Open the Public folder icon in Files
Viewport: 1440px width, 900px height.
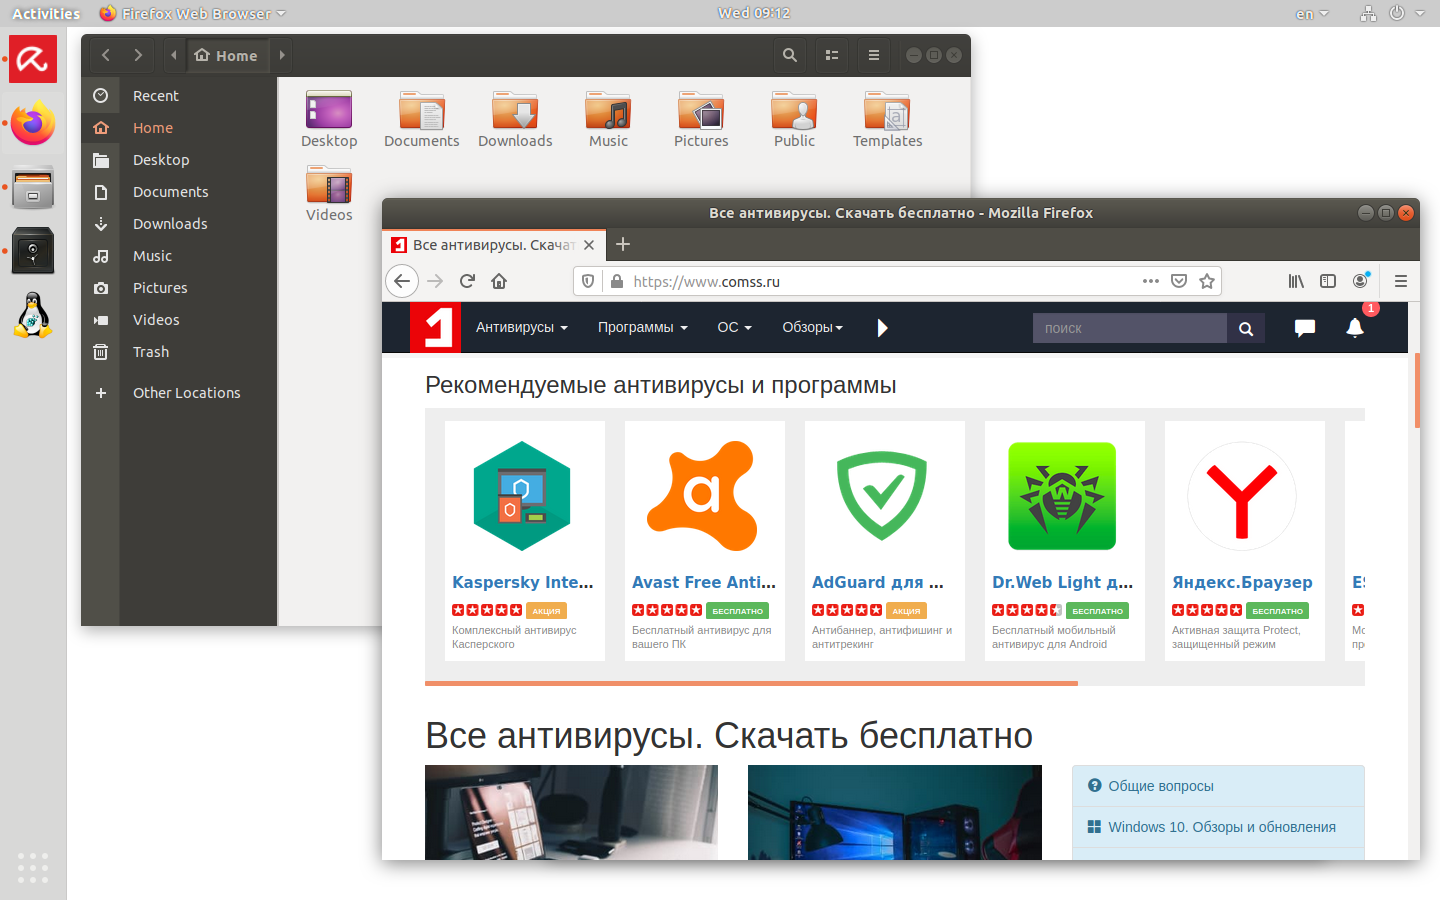pyautogui.click(x=794, y=120)
